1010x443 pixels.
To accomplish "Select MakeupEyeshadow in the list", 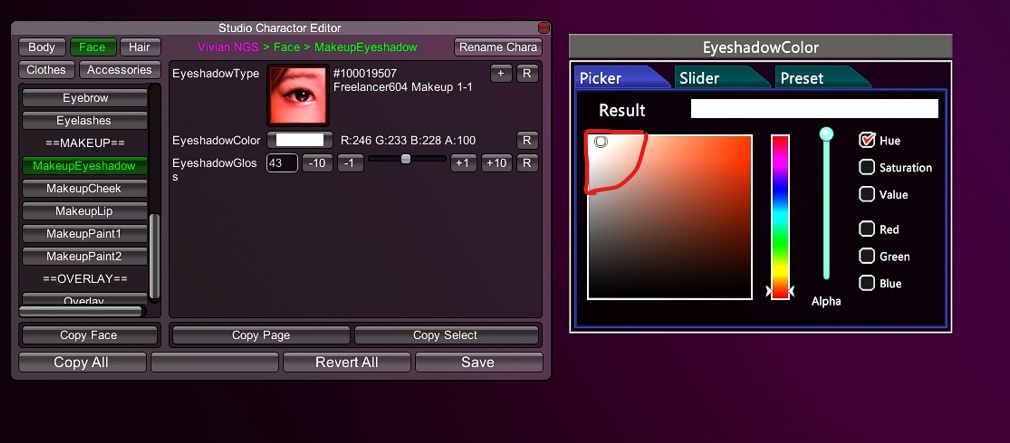I will pyautogui.click(x=84, y=165).
